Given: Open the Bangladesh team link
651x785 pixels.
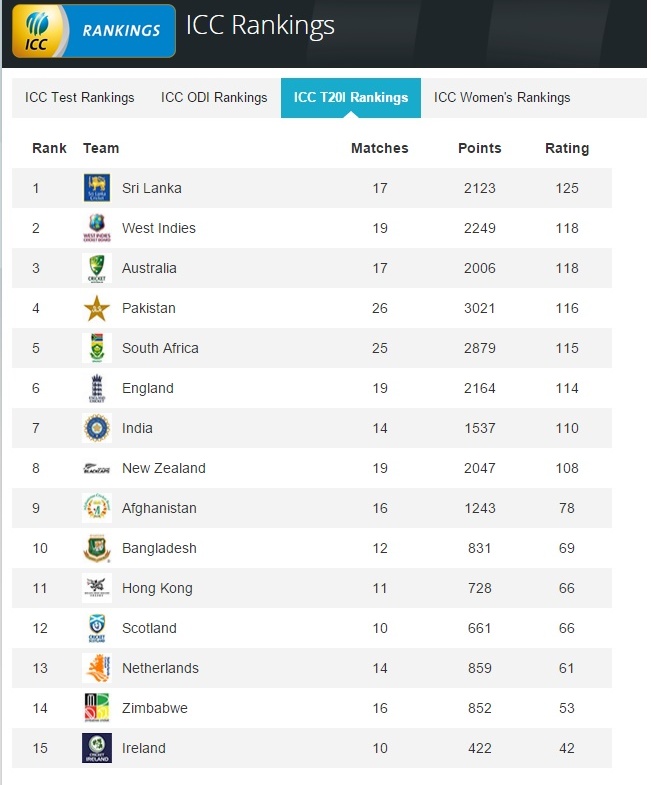Looking at the screenshot, I should tap(159, 548).
